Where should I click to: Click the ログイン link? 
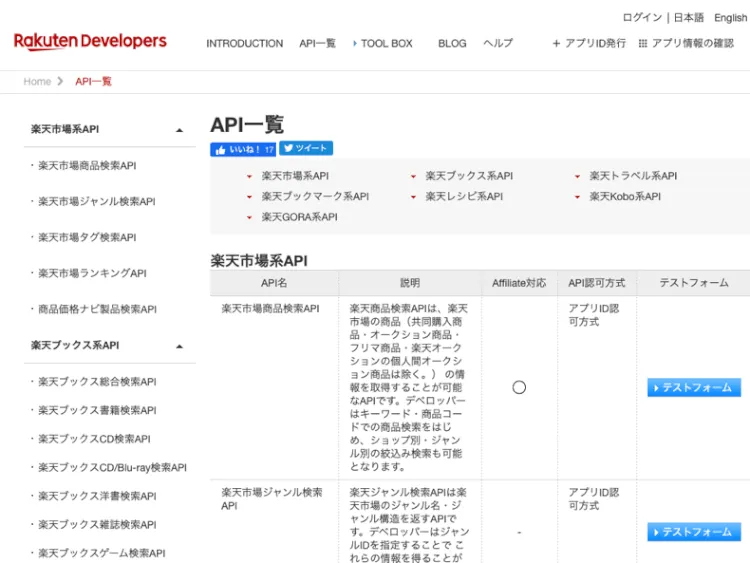[642, 18]
